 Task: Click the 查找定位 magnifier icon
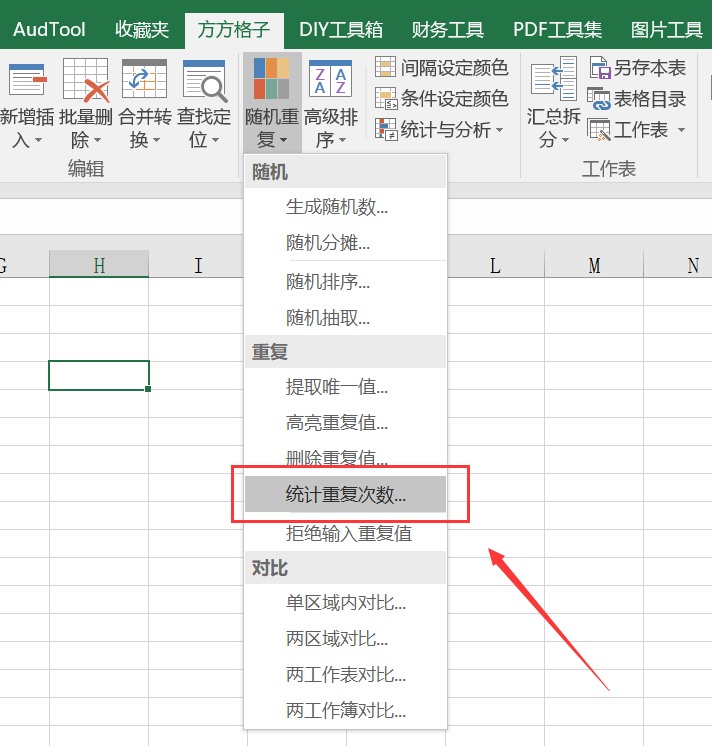tap(205, 80)
